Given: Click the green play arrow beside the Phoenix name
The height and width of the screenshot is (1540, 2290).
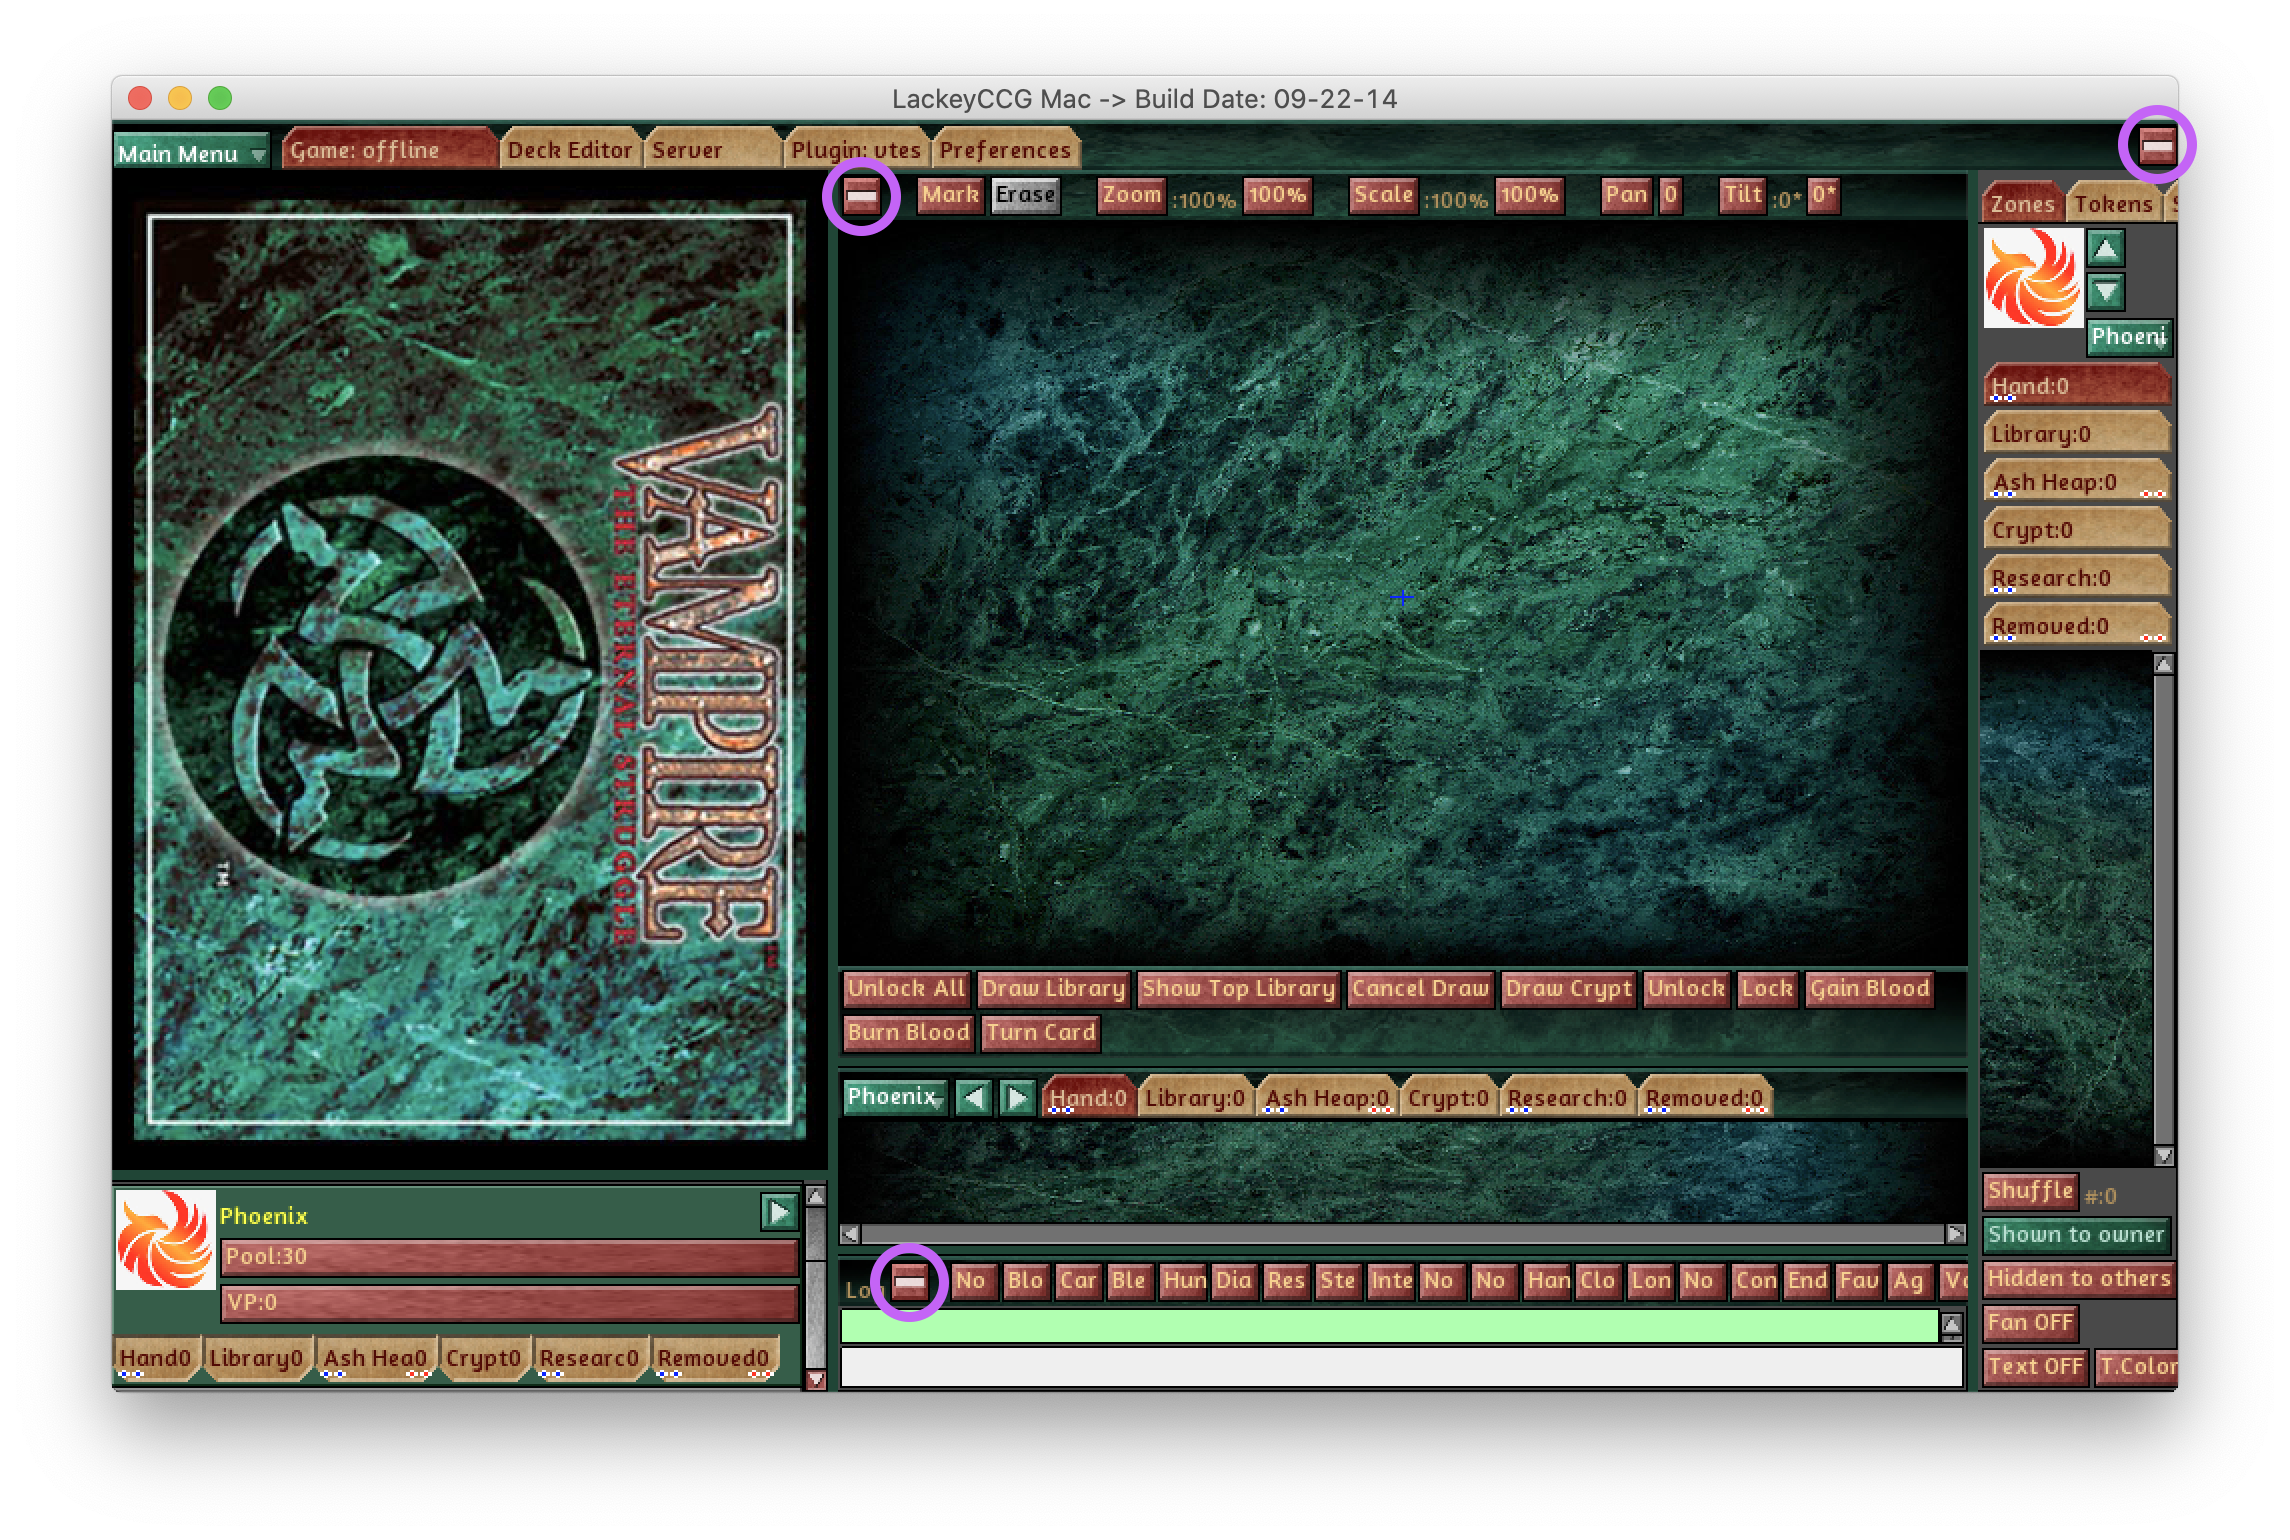Looking at the screenshot, I should 779,1213.
